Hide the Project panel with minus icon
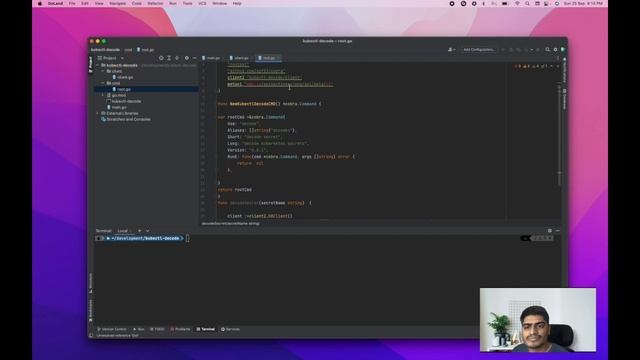 click(194, 58)
